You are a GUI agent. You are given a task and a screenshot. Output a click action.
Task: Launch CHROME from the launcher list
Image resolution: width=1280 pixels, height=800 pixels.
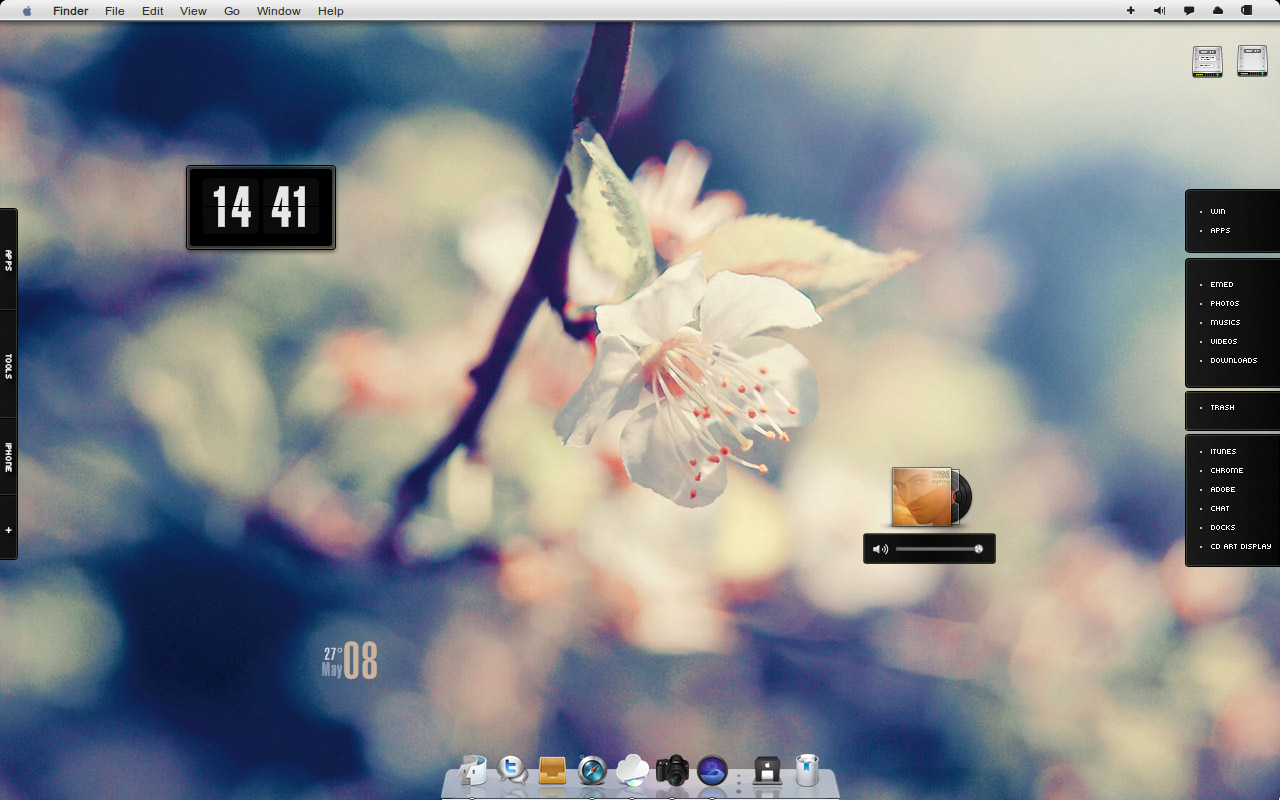(x=1227, y=471)
